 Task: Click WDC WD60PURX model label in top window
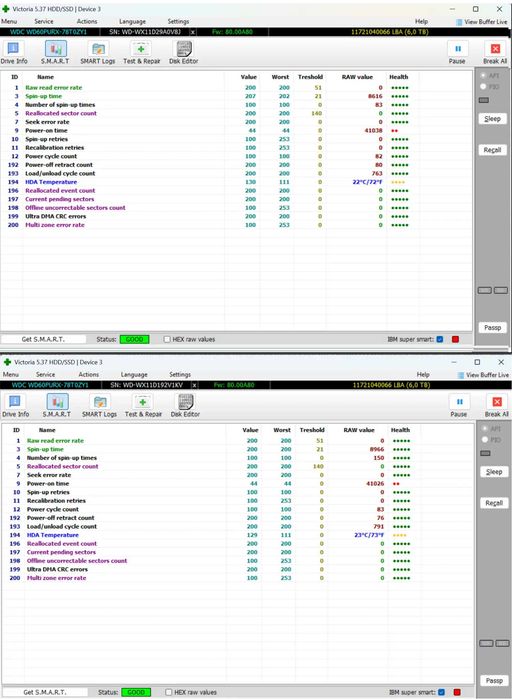pyautogui.click(x=49, y=32)
